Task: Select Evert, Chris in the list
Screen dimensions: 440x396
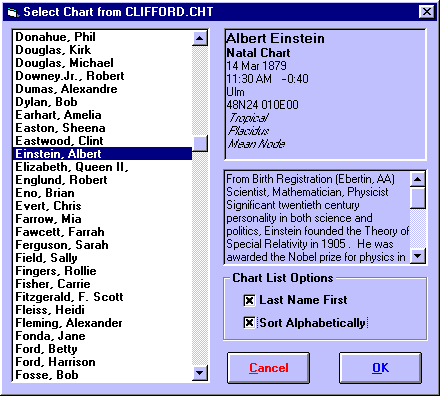Action: pyautogui.click(x=102, y=206)
